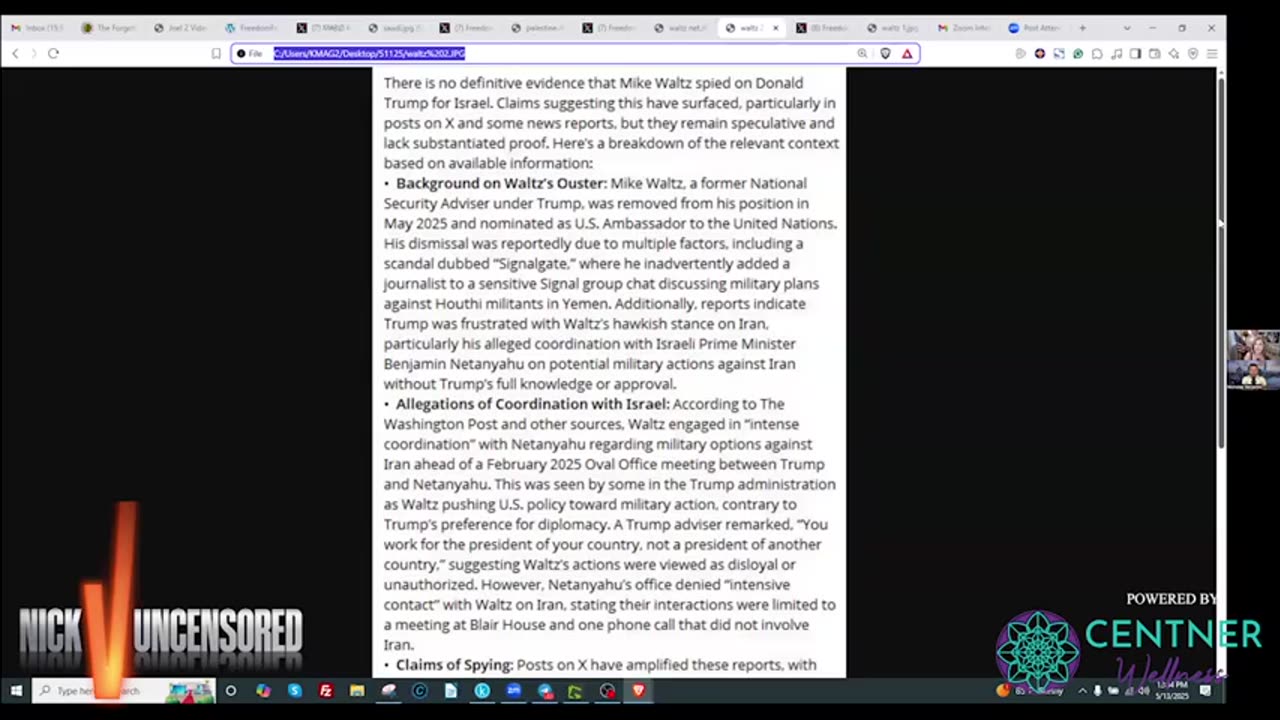The height and width of the screenshot is (720, 1280).
Task: Open the browser hamburger menu
Action: pyautogui.click(x=1212, y=53)
